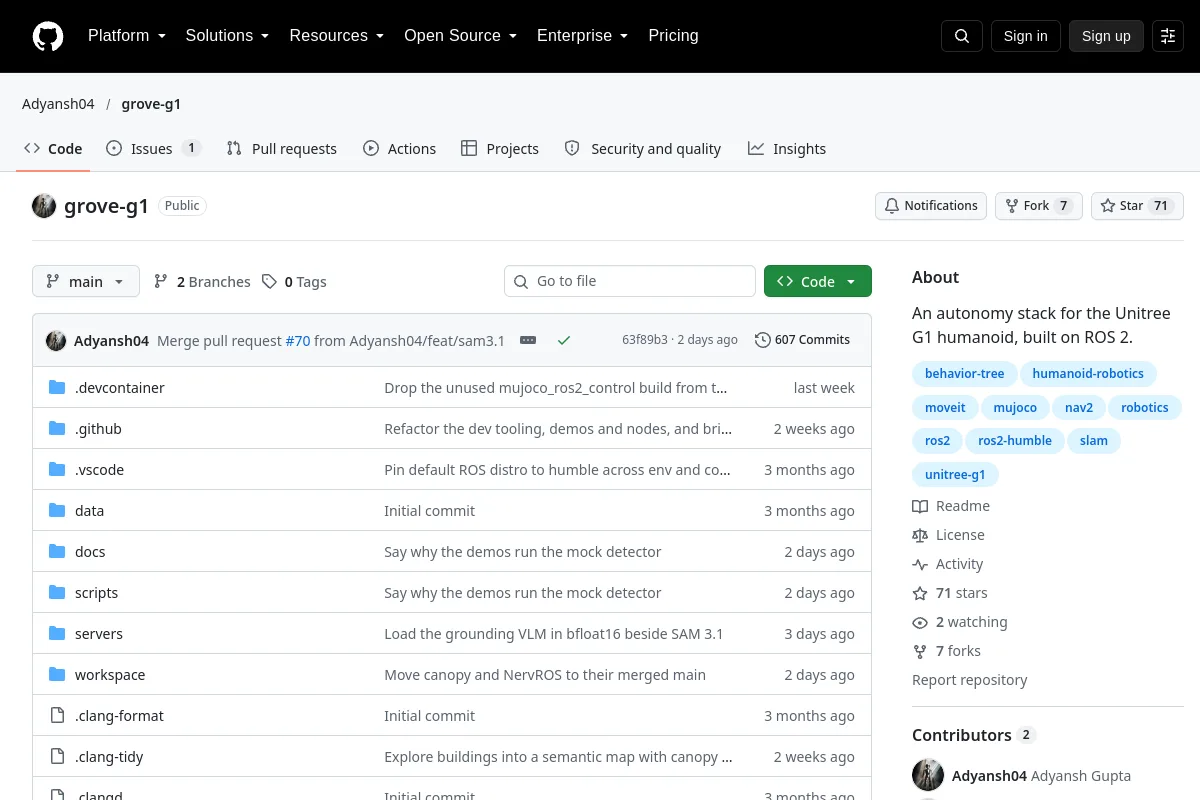Screen dimensions: 1200x800
Task: Click the scales icon beside License
Action: coord(920,535)
